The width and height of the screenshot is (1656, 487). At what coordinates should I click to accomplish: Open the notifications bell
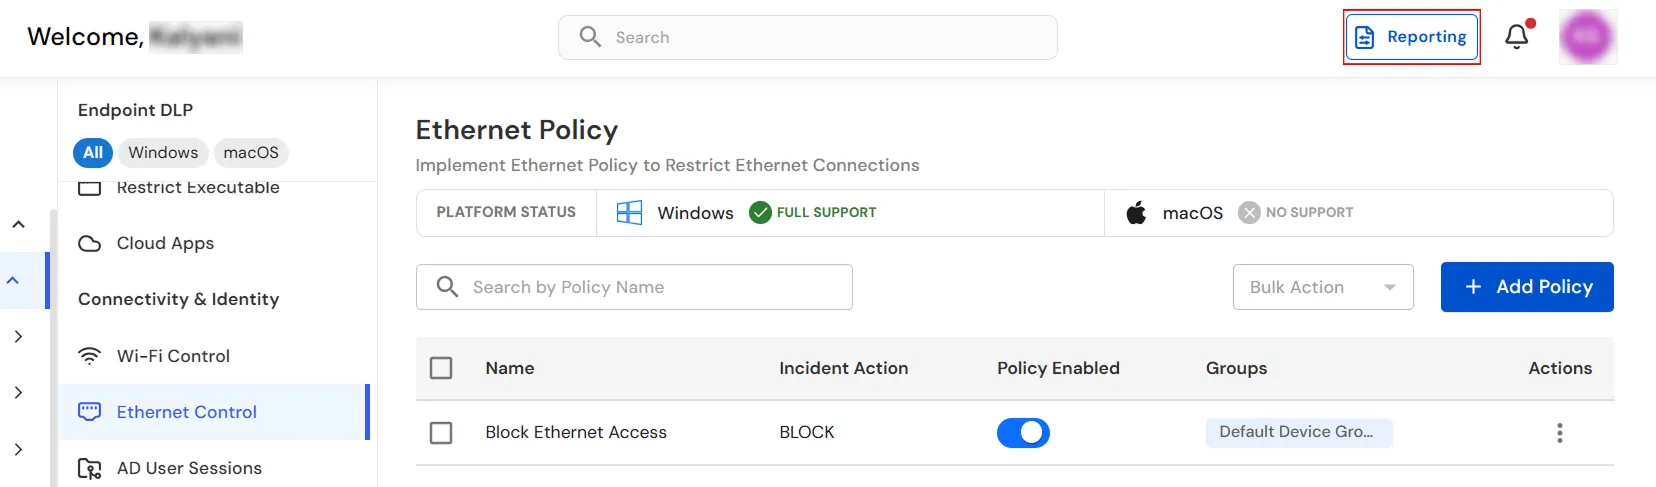click(x=1517, y=36)
